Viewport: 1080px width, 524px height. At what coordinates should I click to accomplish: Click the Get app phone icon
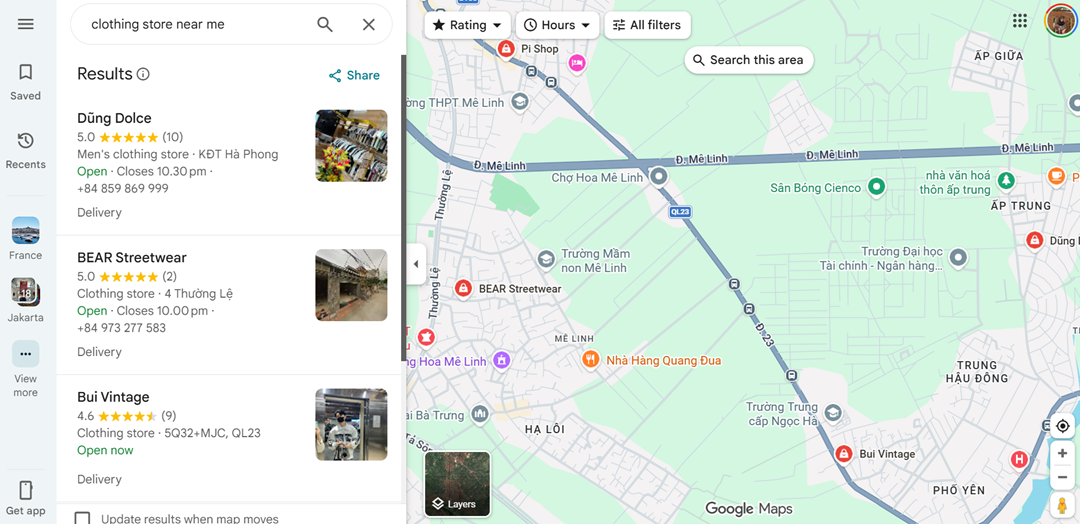pos(25,490)
